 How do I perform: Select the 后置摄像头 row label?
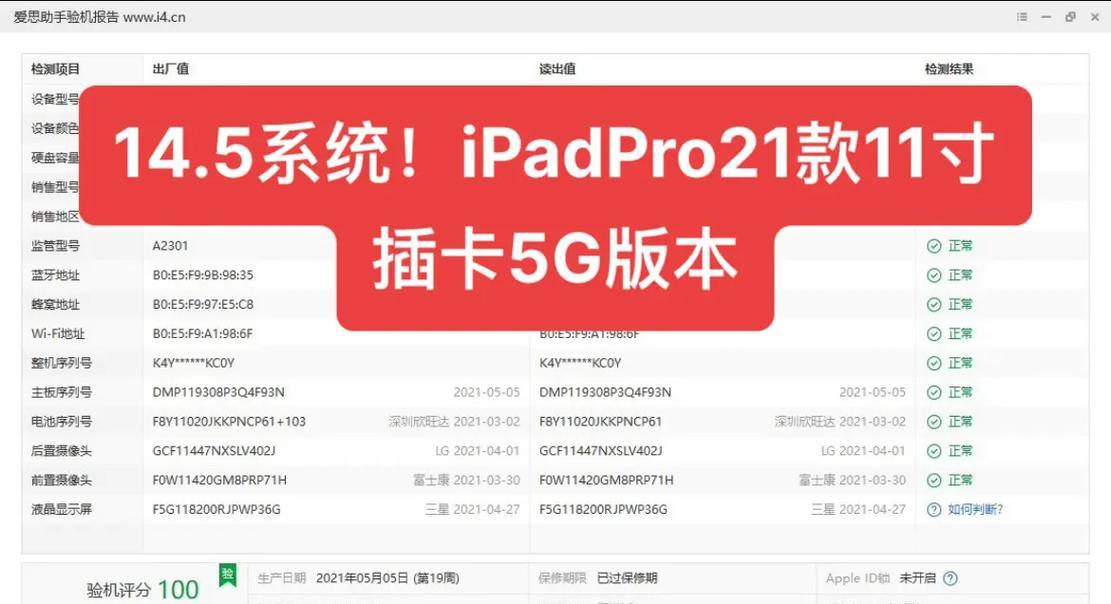coord(62,451)
